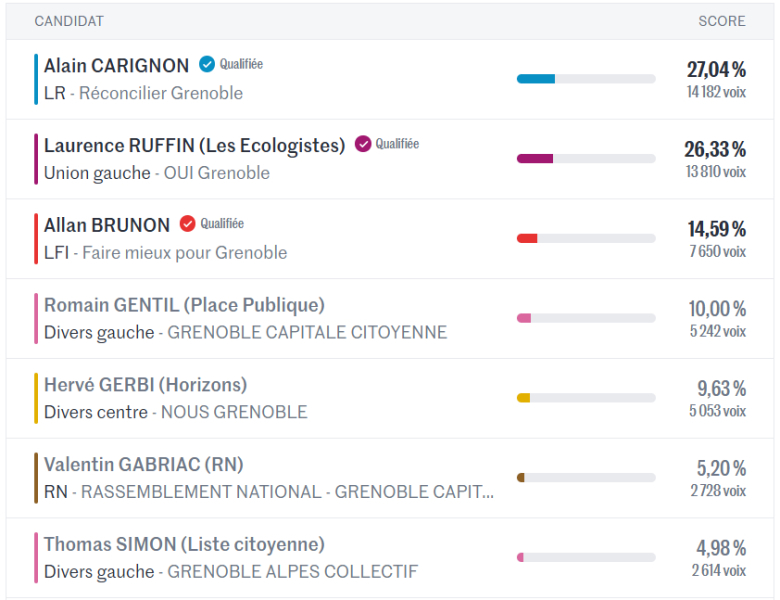Select the Thomas SIMON (Liste citoyenne) name

pyautogui.click(x=184, y=545)
